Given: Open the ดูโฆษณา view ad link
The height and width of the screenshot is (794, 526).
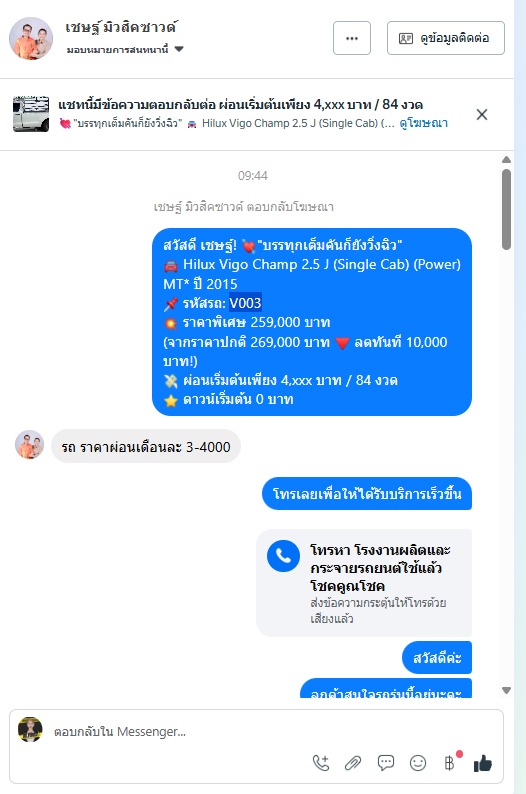Looking at the screenshot, I should [x=424, y=123].
